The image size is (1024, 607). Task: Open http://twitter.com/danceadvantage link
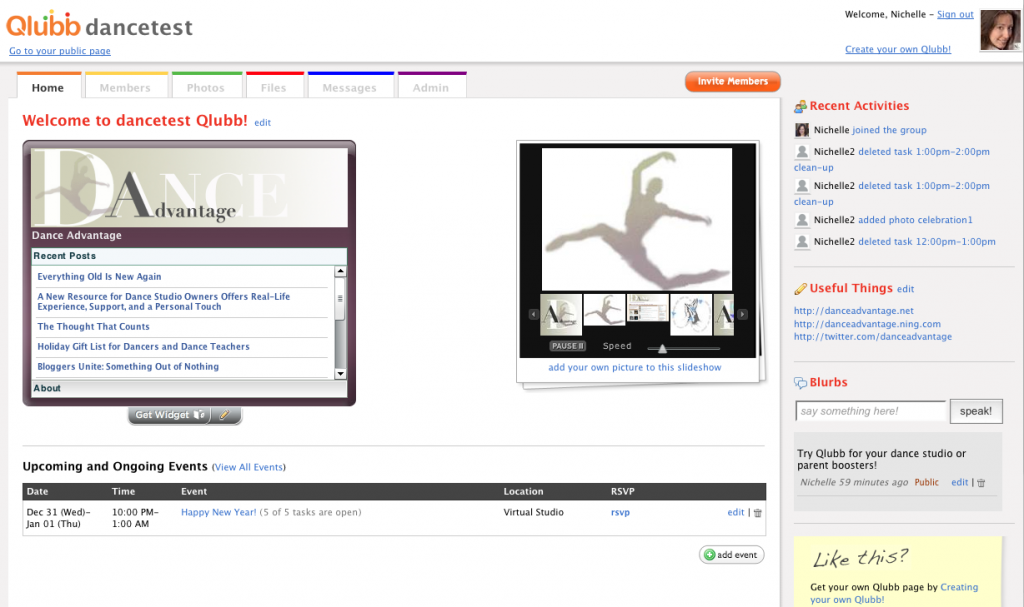click(x=872, y=337)
